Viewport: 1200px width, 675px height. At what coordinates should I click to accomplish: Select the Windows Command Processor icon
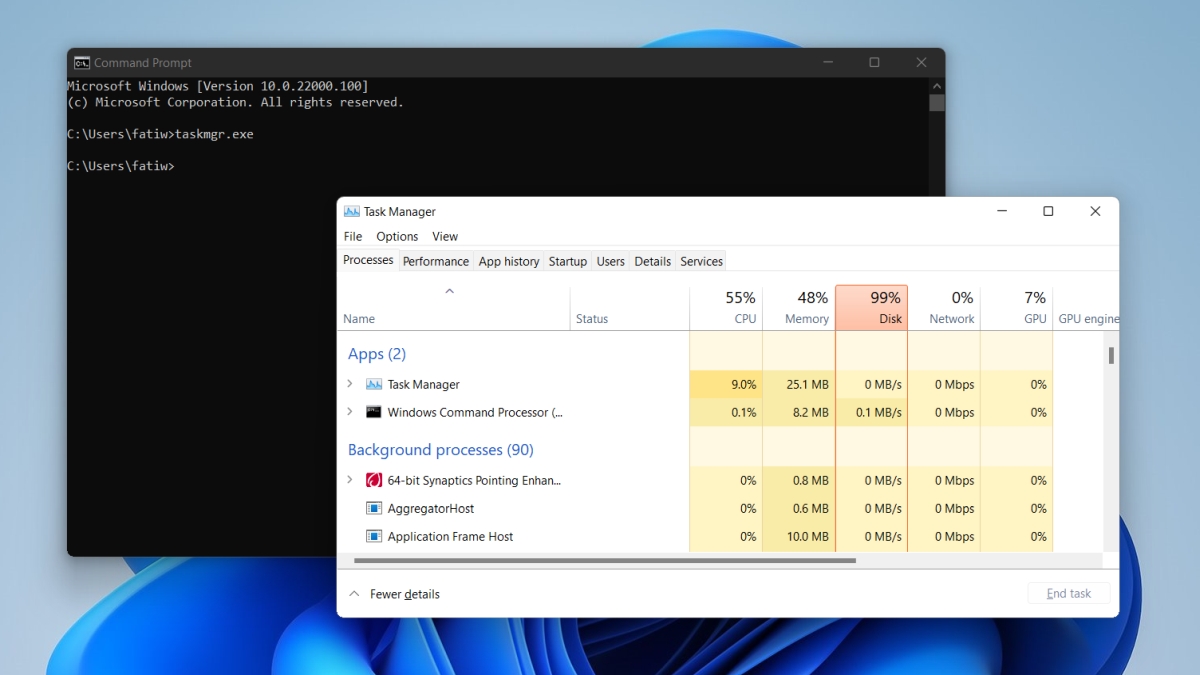(x=373, y=412)
